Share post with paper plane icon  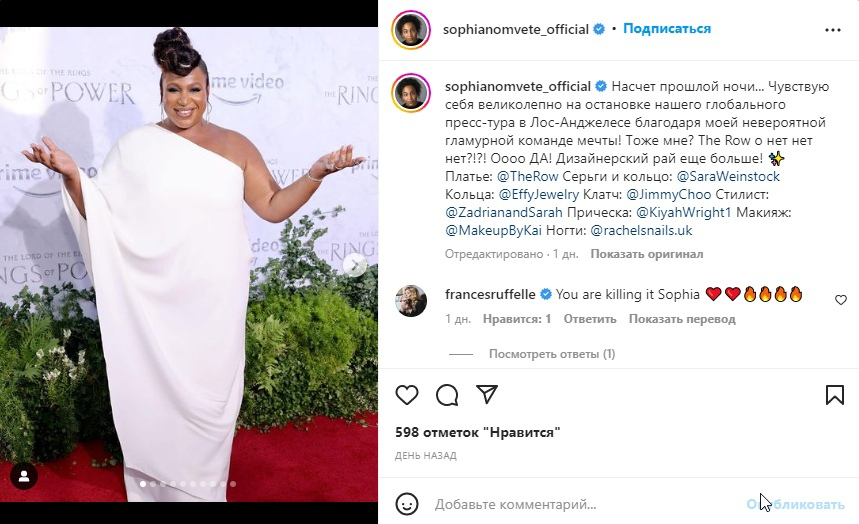coord(487,394)
